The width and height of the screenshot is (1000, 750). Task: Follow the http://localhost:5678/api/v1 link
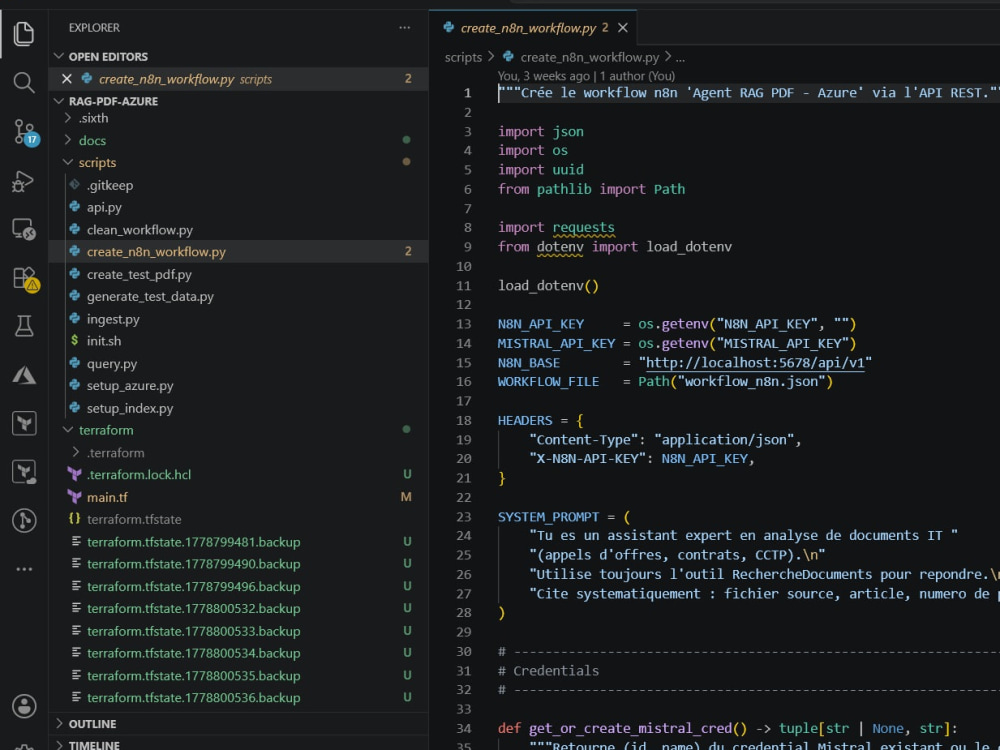[x=755, y=362]
